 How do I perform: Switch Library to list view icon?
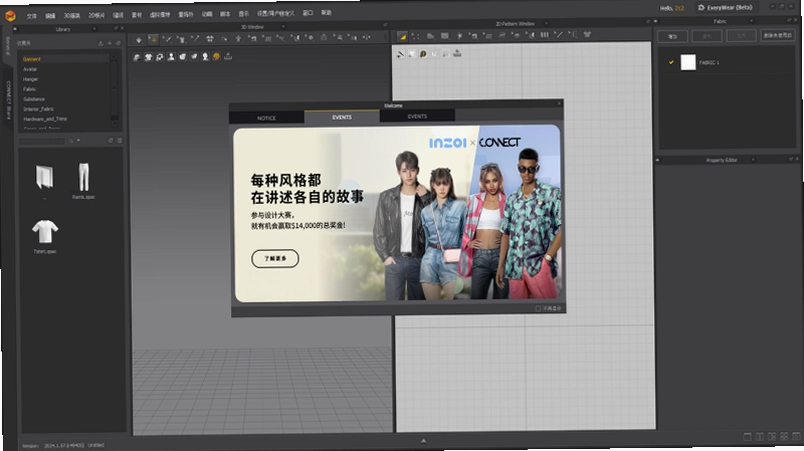click(119, 140)
